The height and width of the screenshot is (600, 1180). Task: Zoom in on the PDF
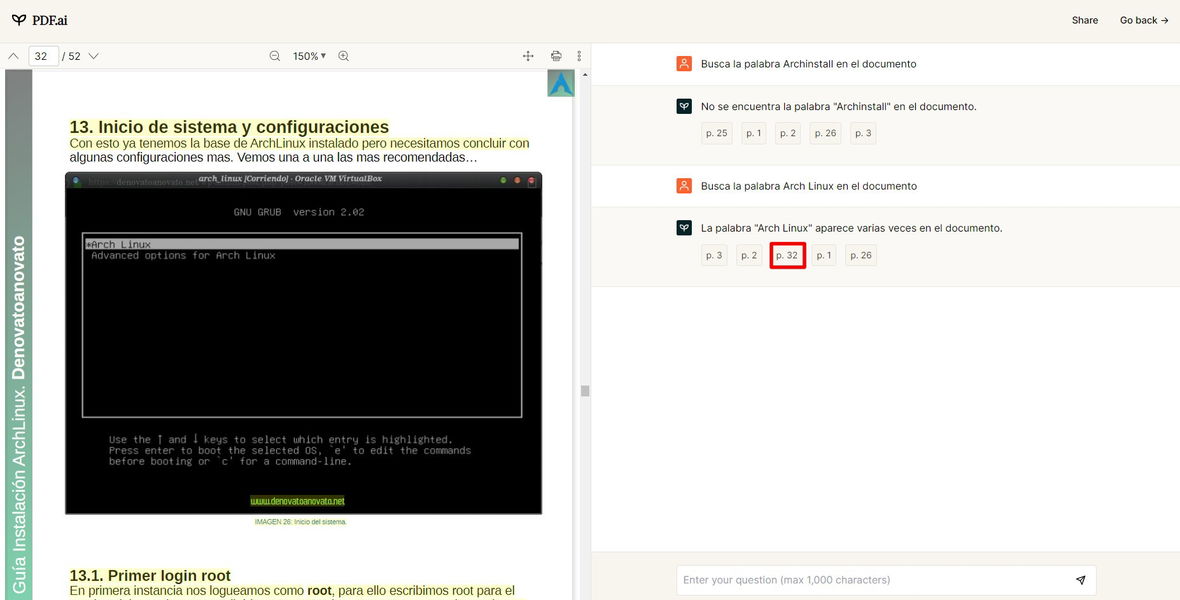(x=343, y=56)
